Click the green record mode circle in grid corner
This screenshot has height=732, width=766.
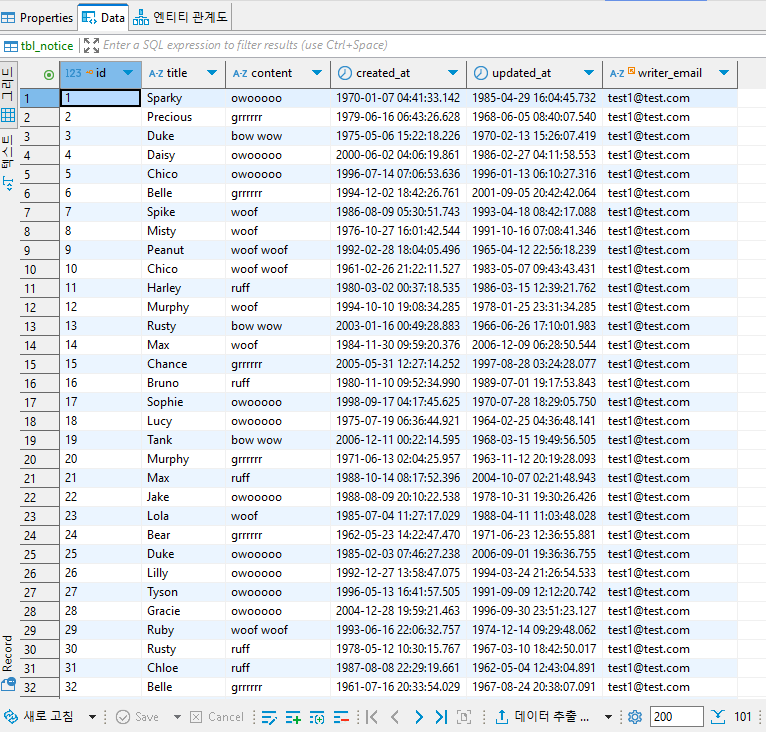pyautogui.click(x=49, y=75)
